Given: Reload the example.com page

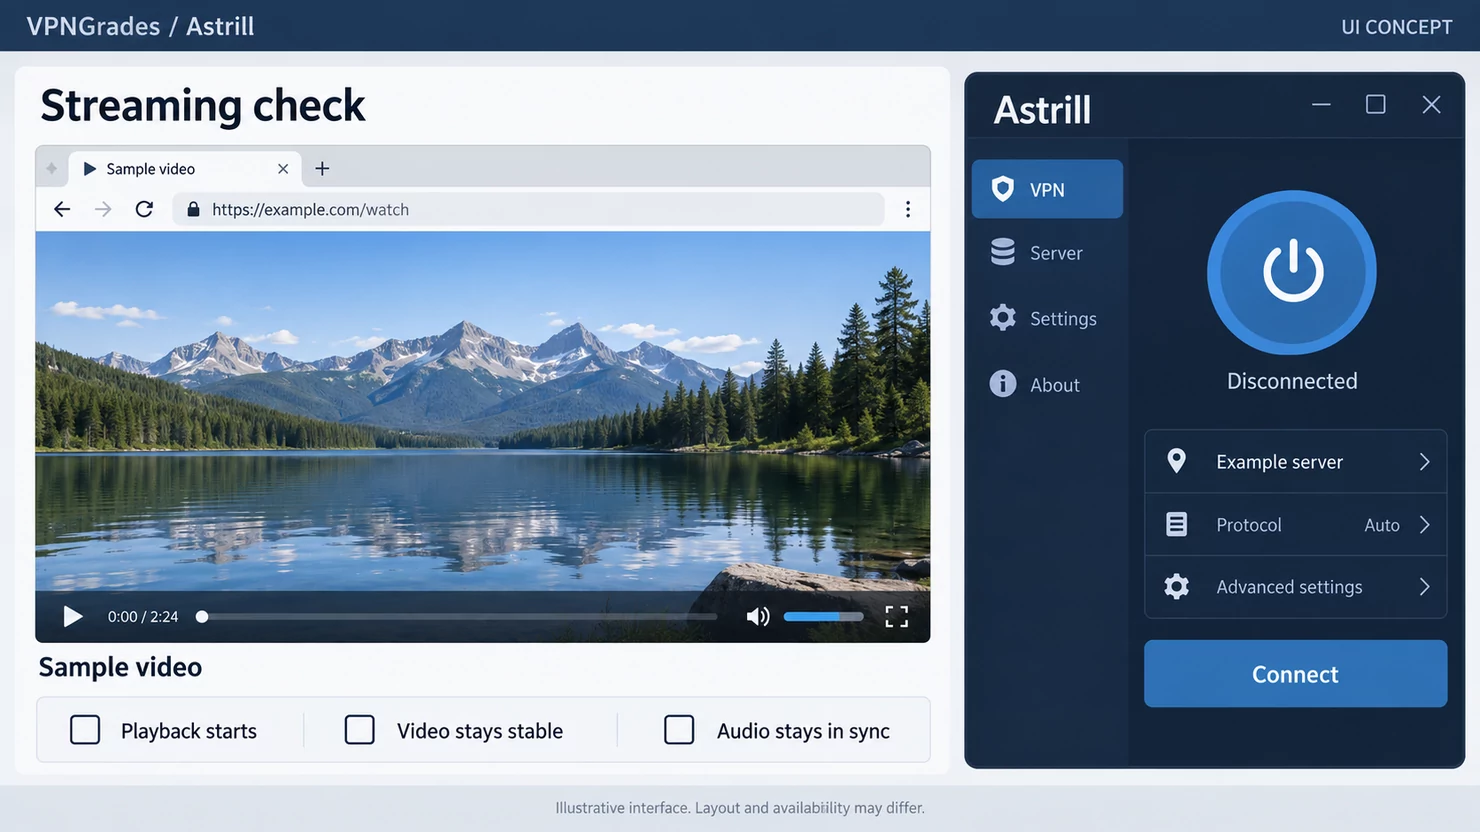Looking at the screenshot, I should pyautogui.click(x=144, y=209).
